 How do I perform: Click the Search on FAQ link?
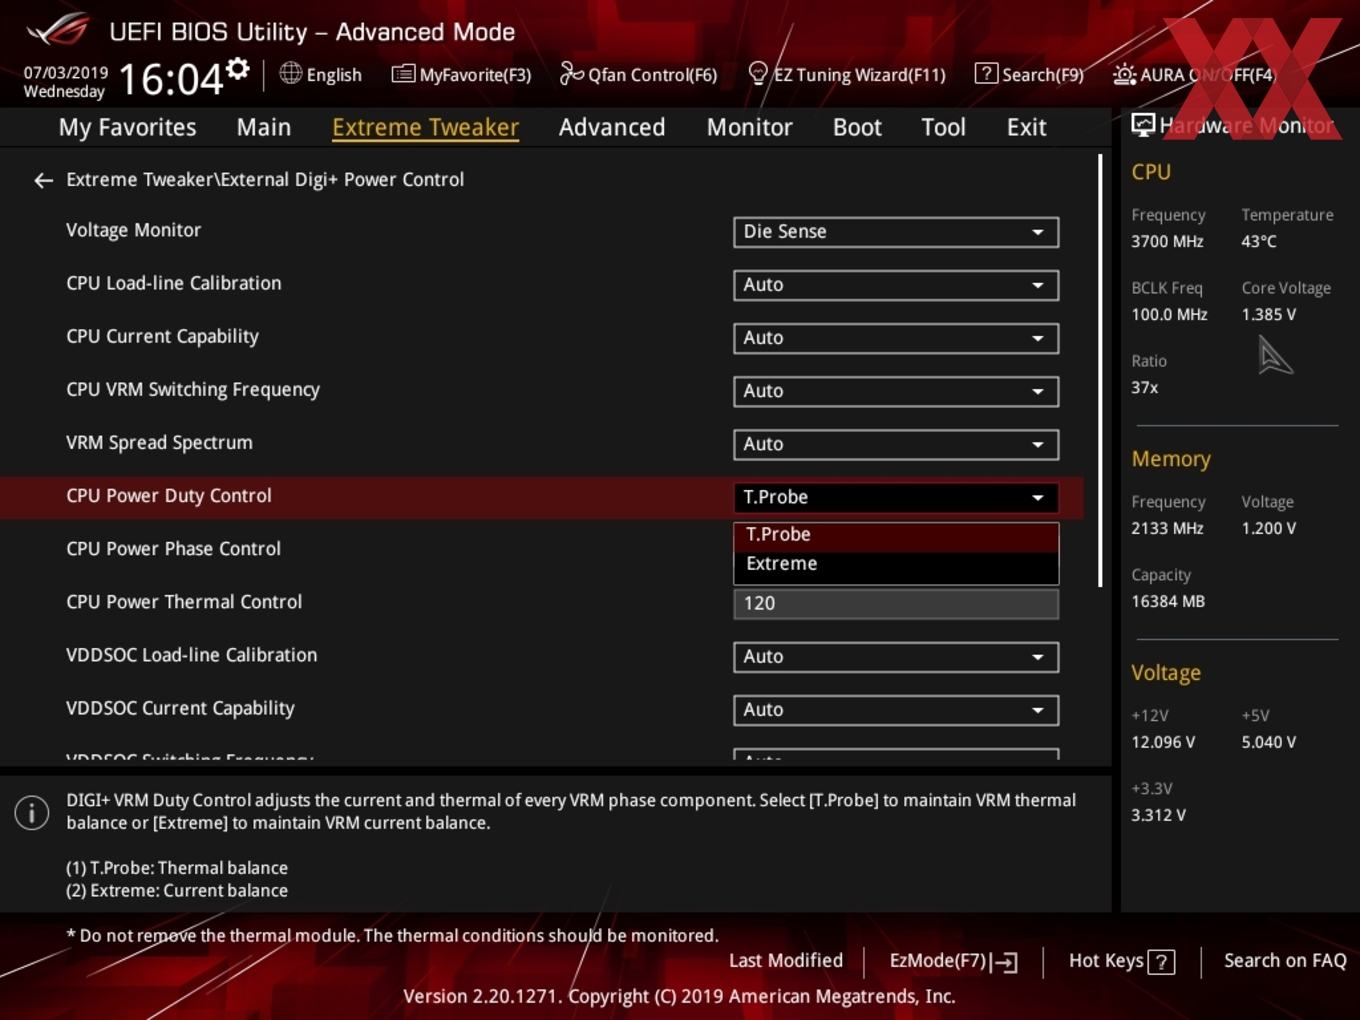[1285, 961]
